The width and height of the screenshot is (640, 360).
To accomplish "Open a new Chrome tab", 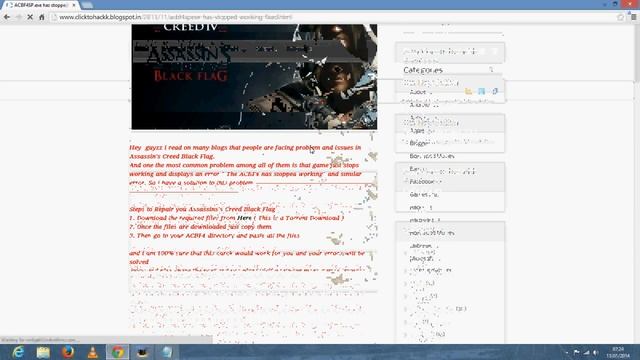I will (x=87, y=5).
